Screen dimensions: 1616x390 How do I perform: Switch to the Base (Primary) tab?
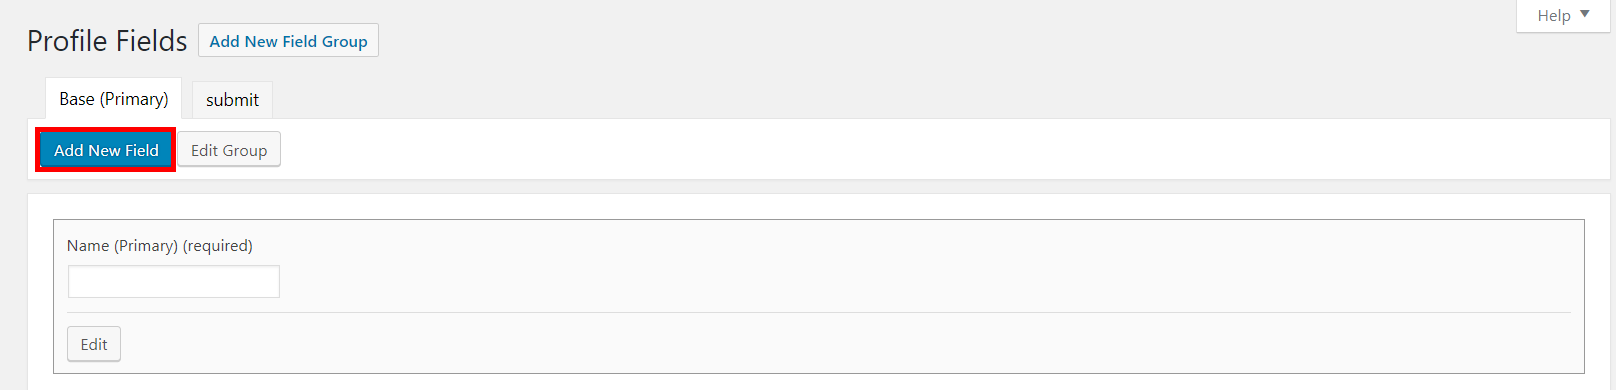tap(113, 99)
